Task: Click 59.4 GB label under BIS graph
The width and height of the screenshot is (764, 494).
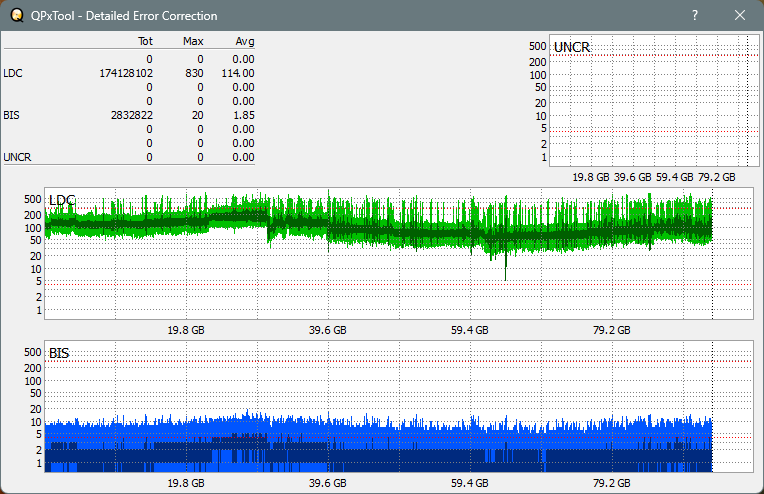Action: [469, 483]
